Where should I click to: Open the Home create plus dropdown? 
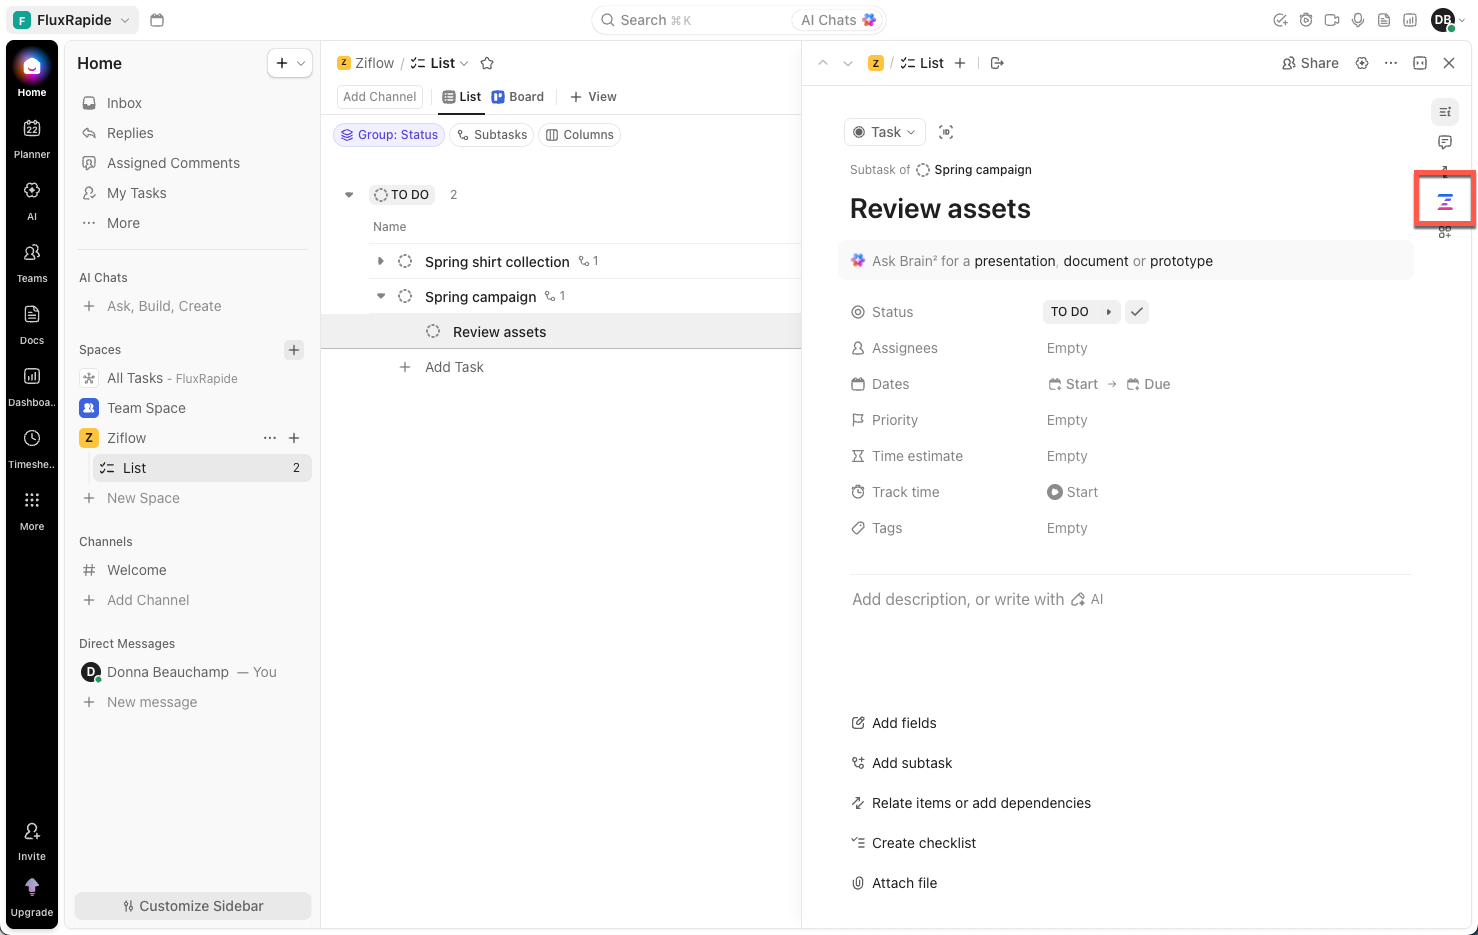[290, 63]
